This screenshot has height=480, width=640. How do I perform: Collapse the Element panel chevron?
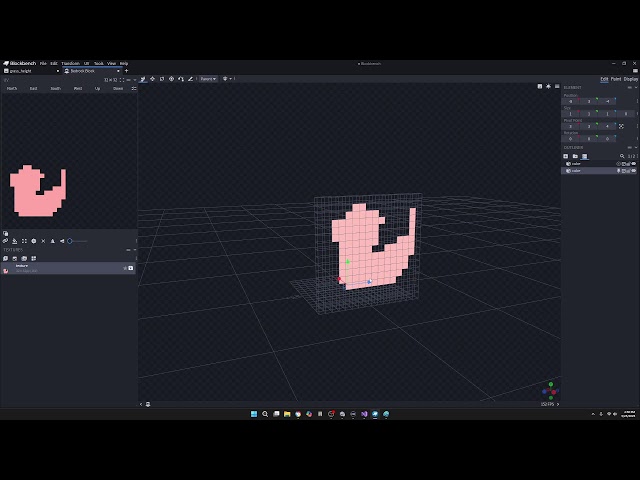pyautogui.click(x=636, y=87)
